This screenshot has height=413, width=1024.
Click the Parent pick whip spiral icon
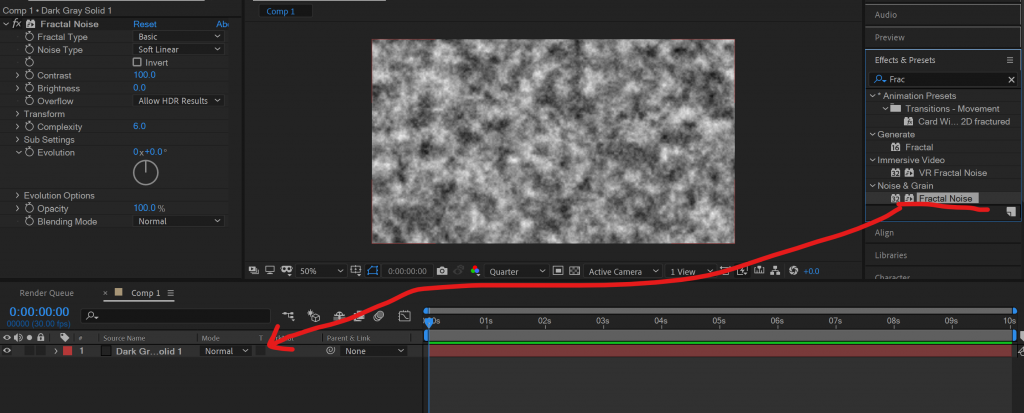pyautogui.click(x=331, y=351)
